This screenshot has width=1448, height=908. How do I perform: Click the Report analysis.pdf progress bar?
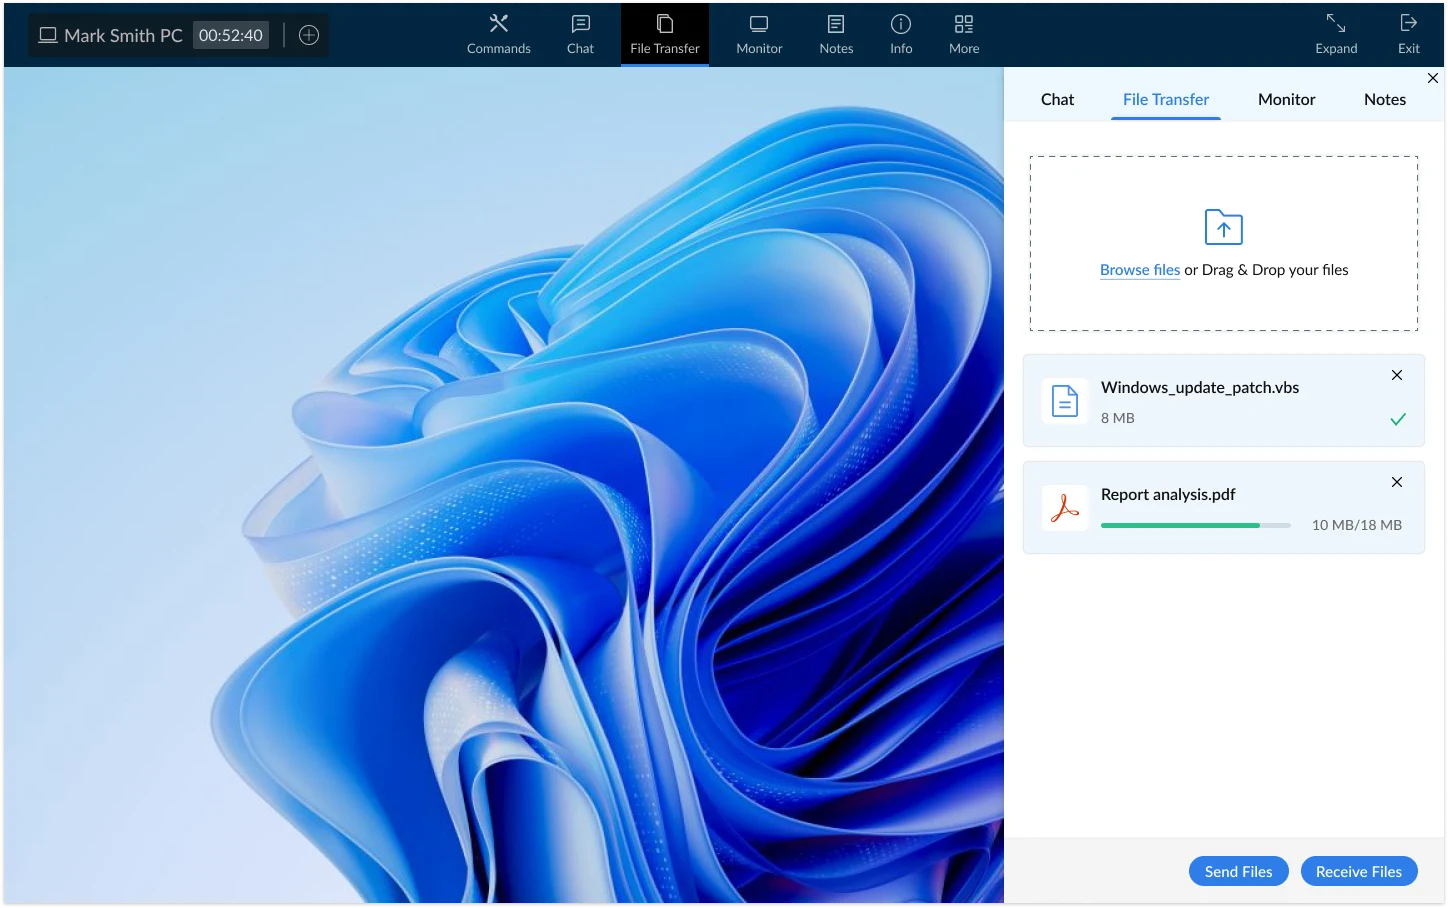click(x=1195, y=525)
